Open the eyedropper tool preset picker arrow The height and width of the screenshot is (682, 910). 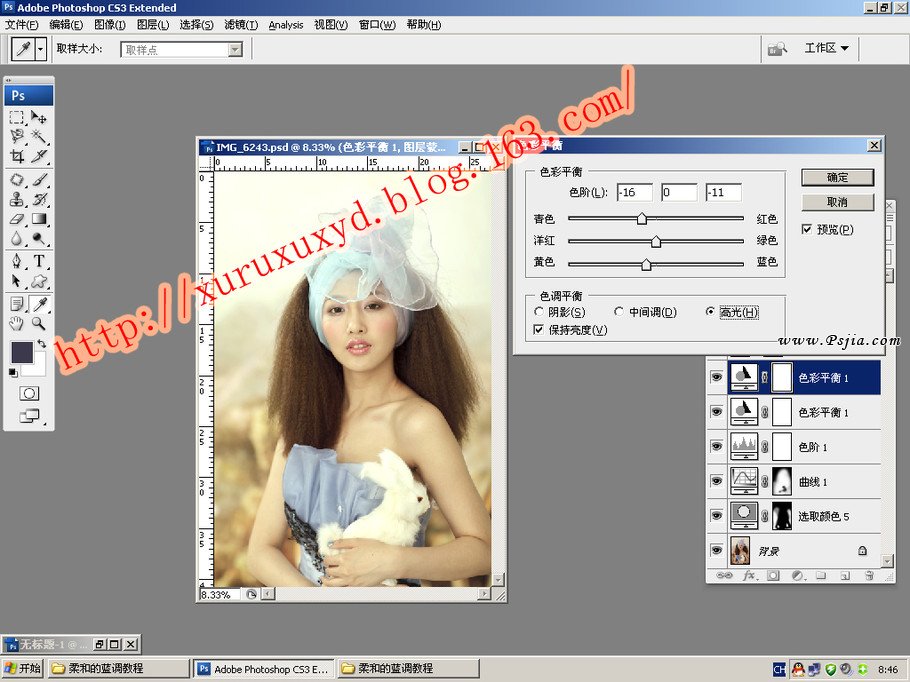click(41, 48)
